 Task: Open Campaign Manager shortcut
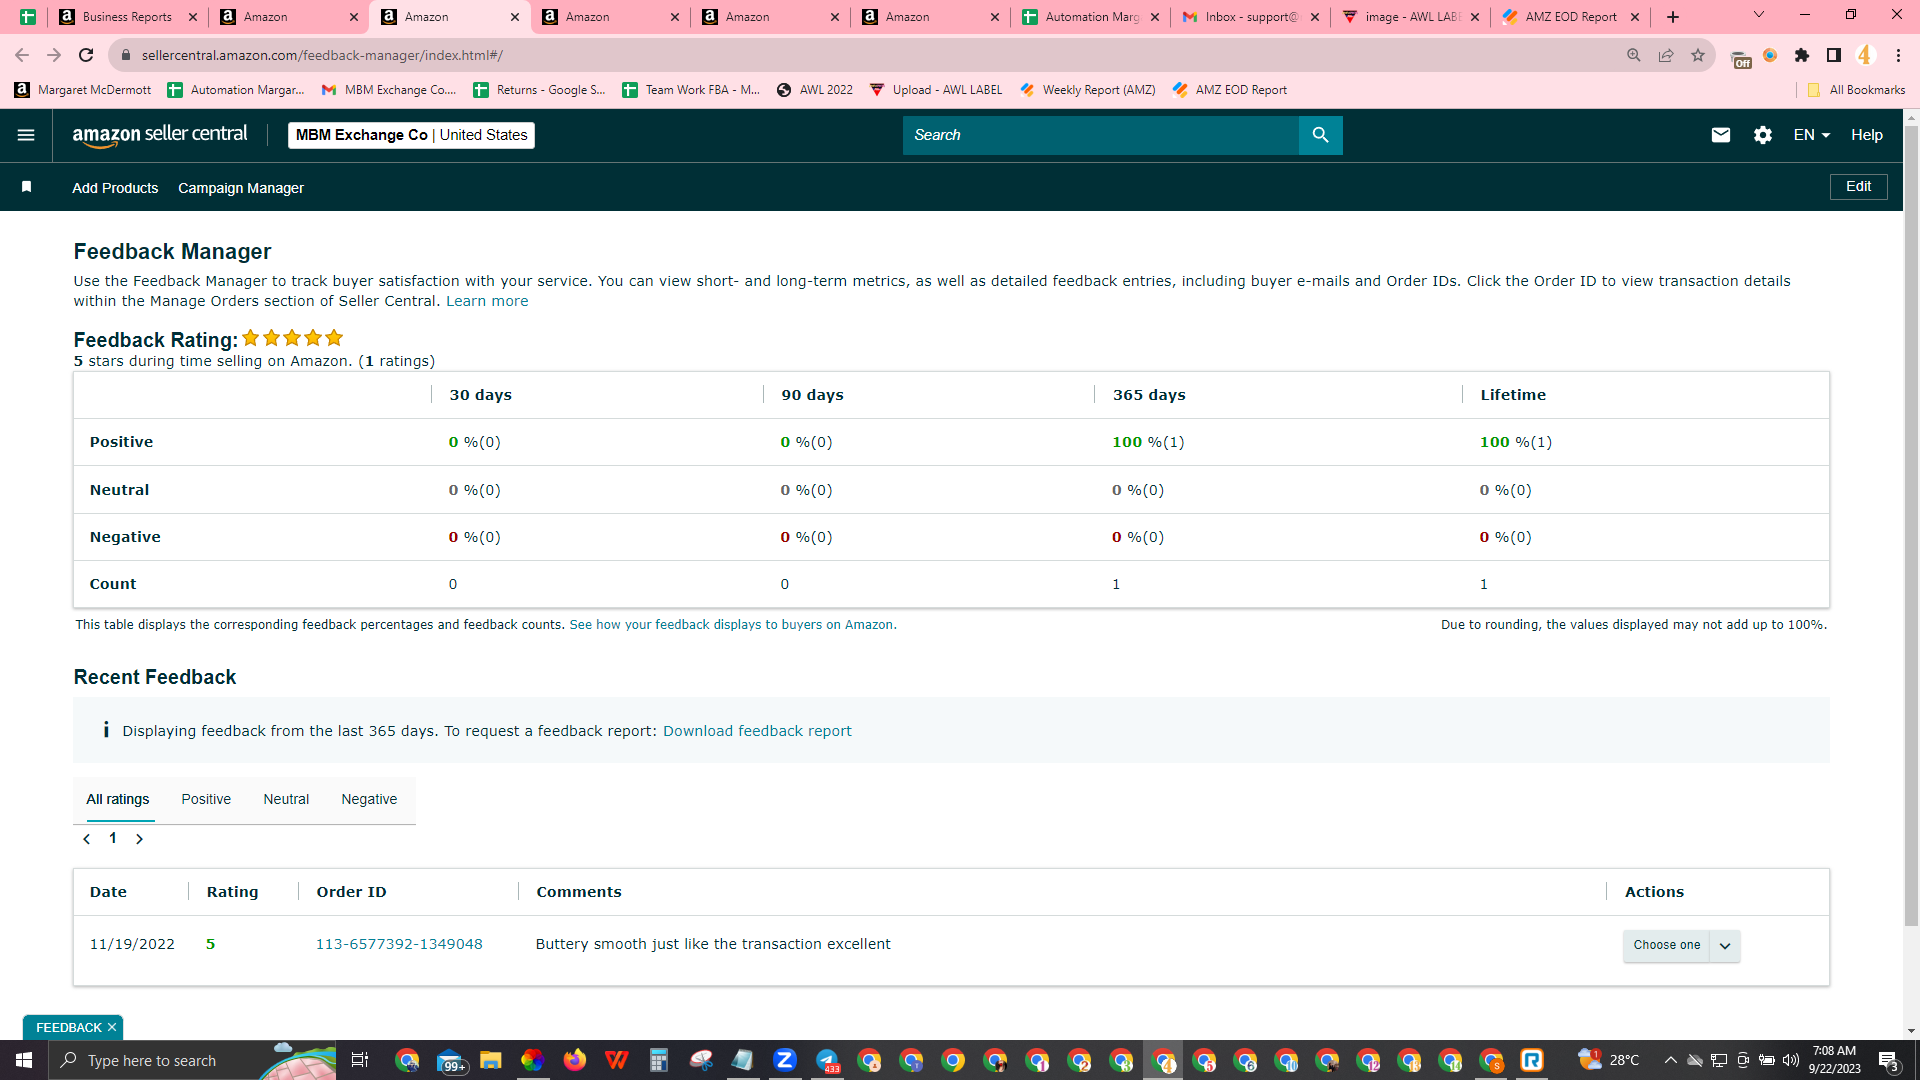point(241,188)
